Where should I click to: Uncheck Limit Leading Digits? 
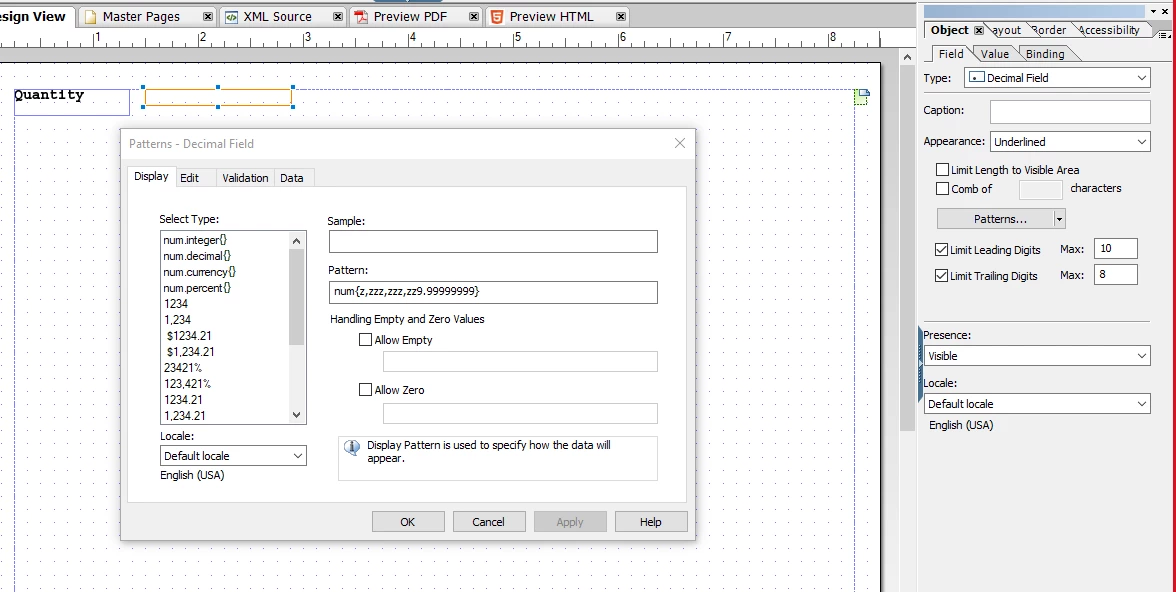pyautogui.click(x=941, y=249)
